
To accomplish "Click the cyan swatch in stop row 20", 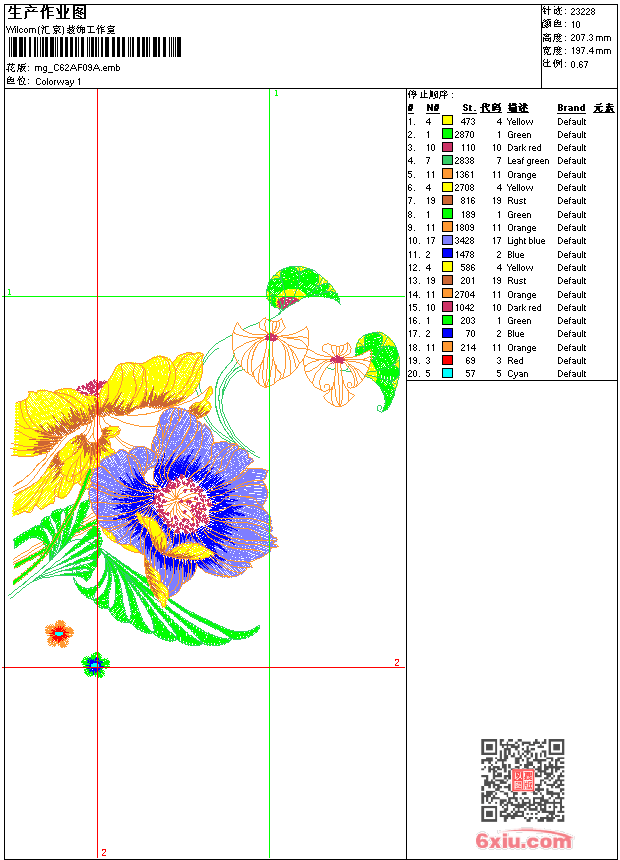I will click(x=447, y=374).
